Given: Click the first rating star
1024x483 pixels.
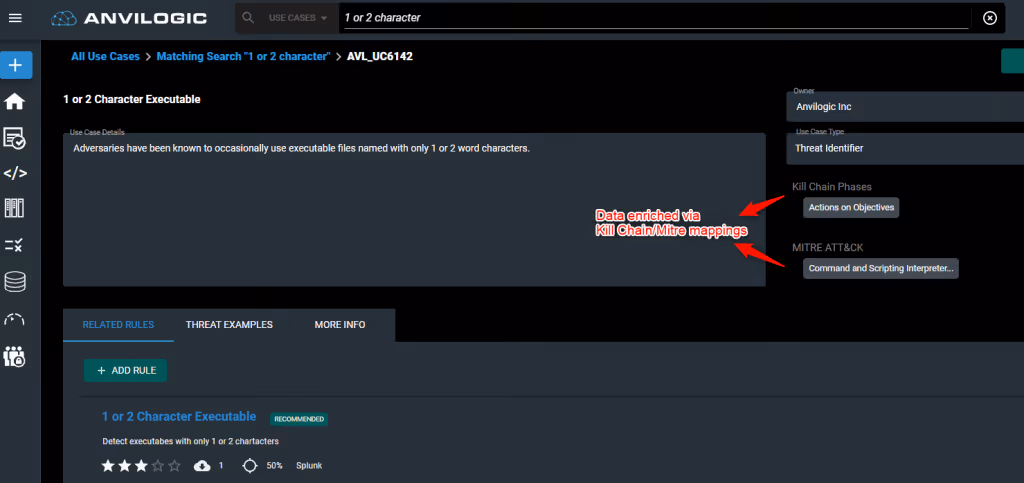Looking at the screenshot, I should (x=108, y=465).
